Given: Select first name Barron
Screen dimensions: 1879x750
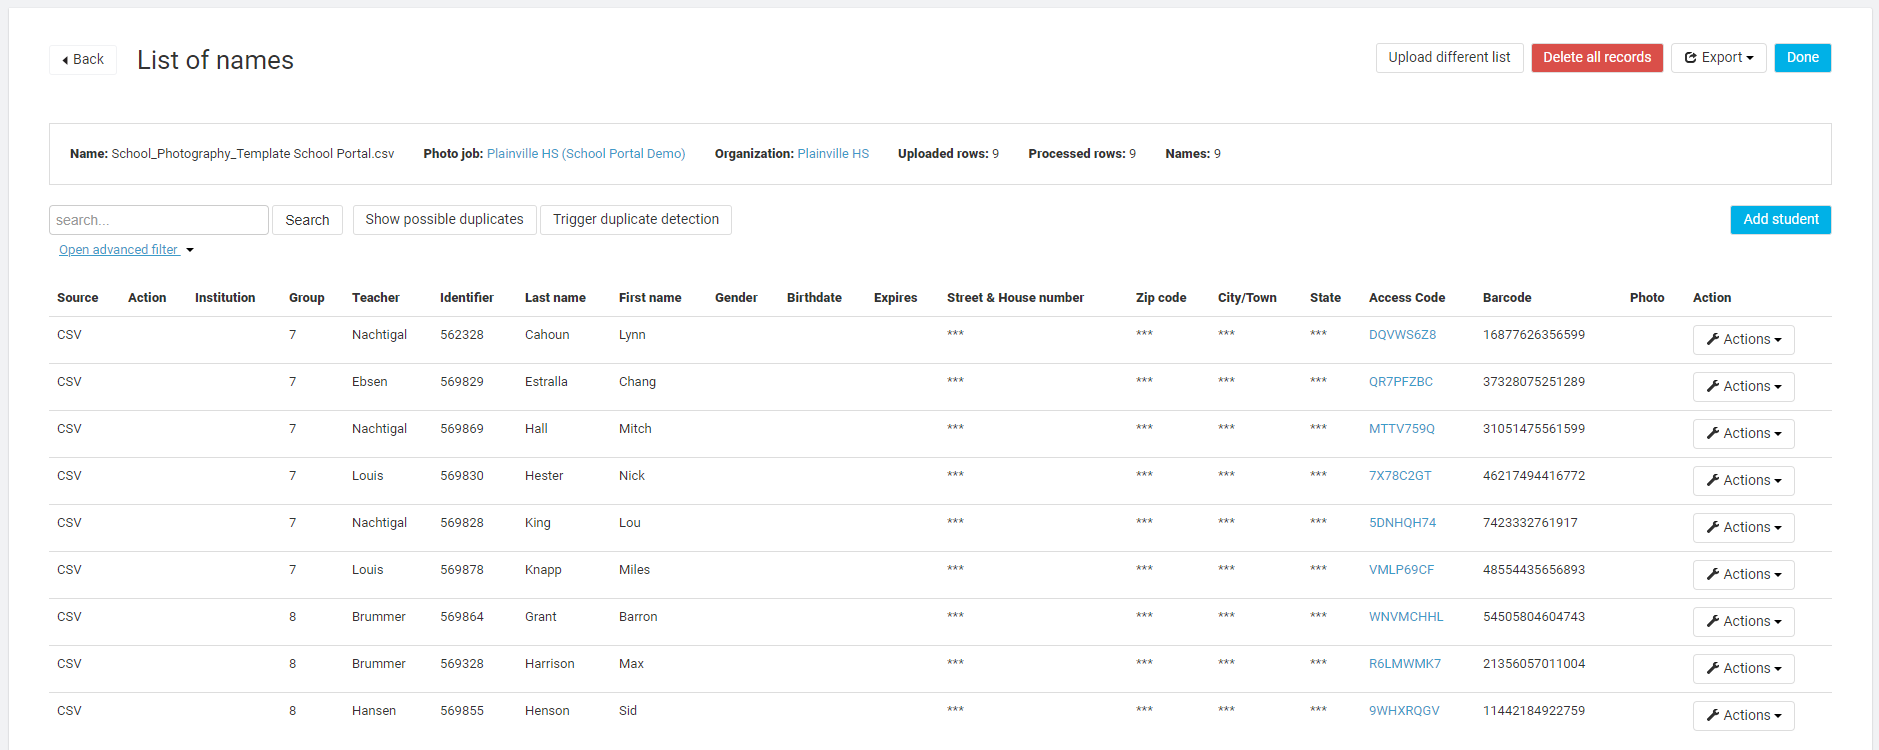Looking at the screenshot, I should pyautogui.click(x=638, y=617).
